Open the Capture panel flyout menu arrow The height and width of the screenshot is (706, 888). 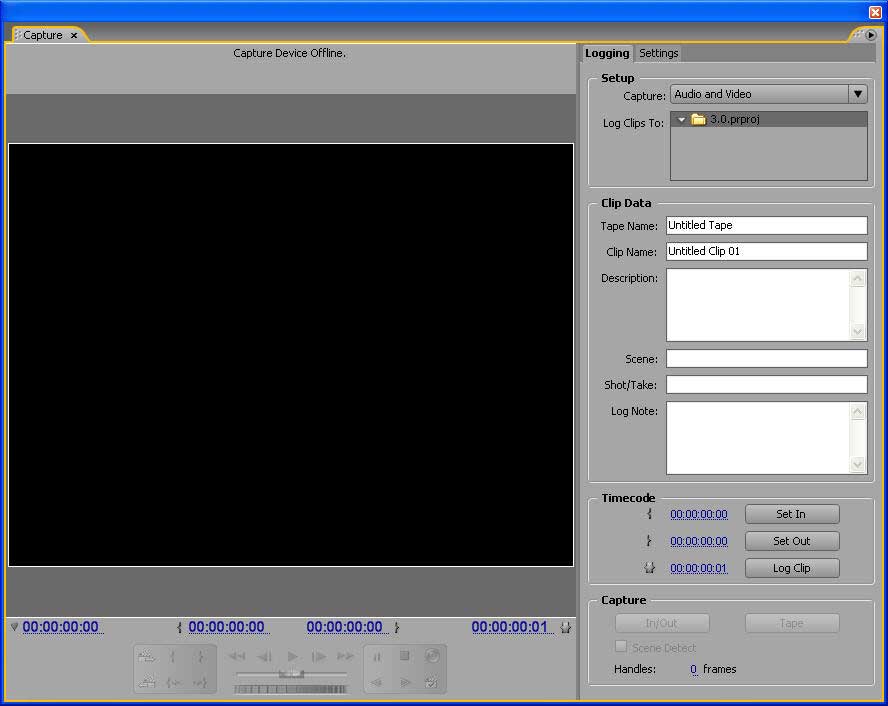click(x=871, y=35)
